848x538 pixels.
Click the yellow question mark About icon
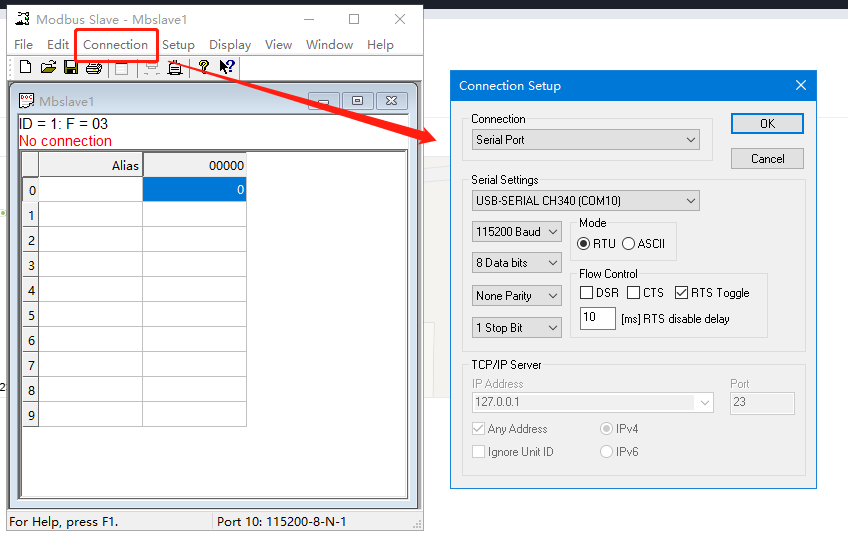(204, 67)
